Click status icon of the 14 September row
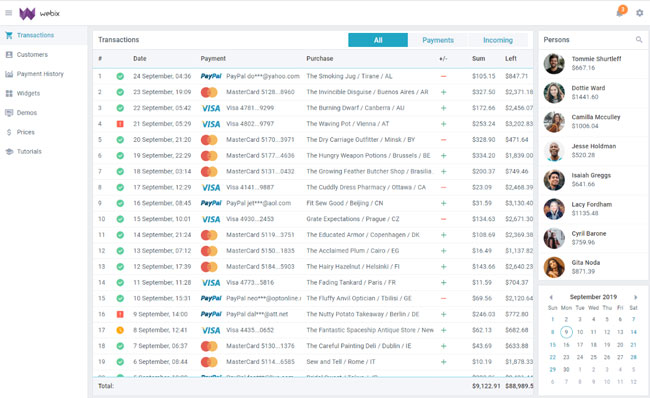Image resolution: width=650 pixels, height=398 pixels. click(120, 235)
